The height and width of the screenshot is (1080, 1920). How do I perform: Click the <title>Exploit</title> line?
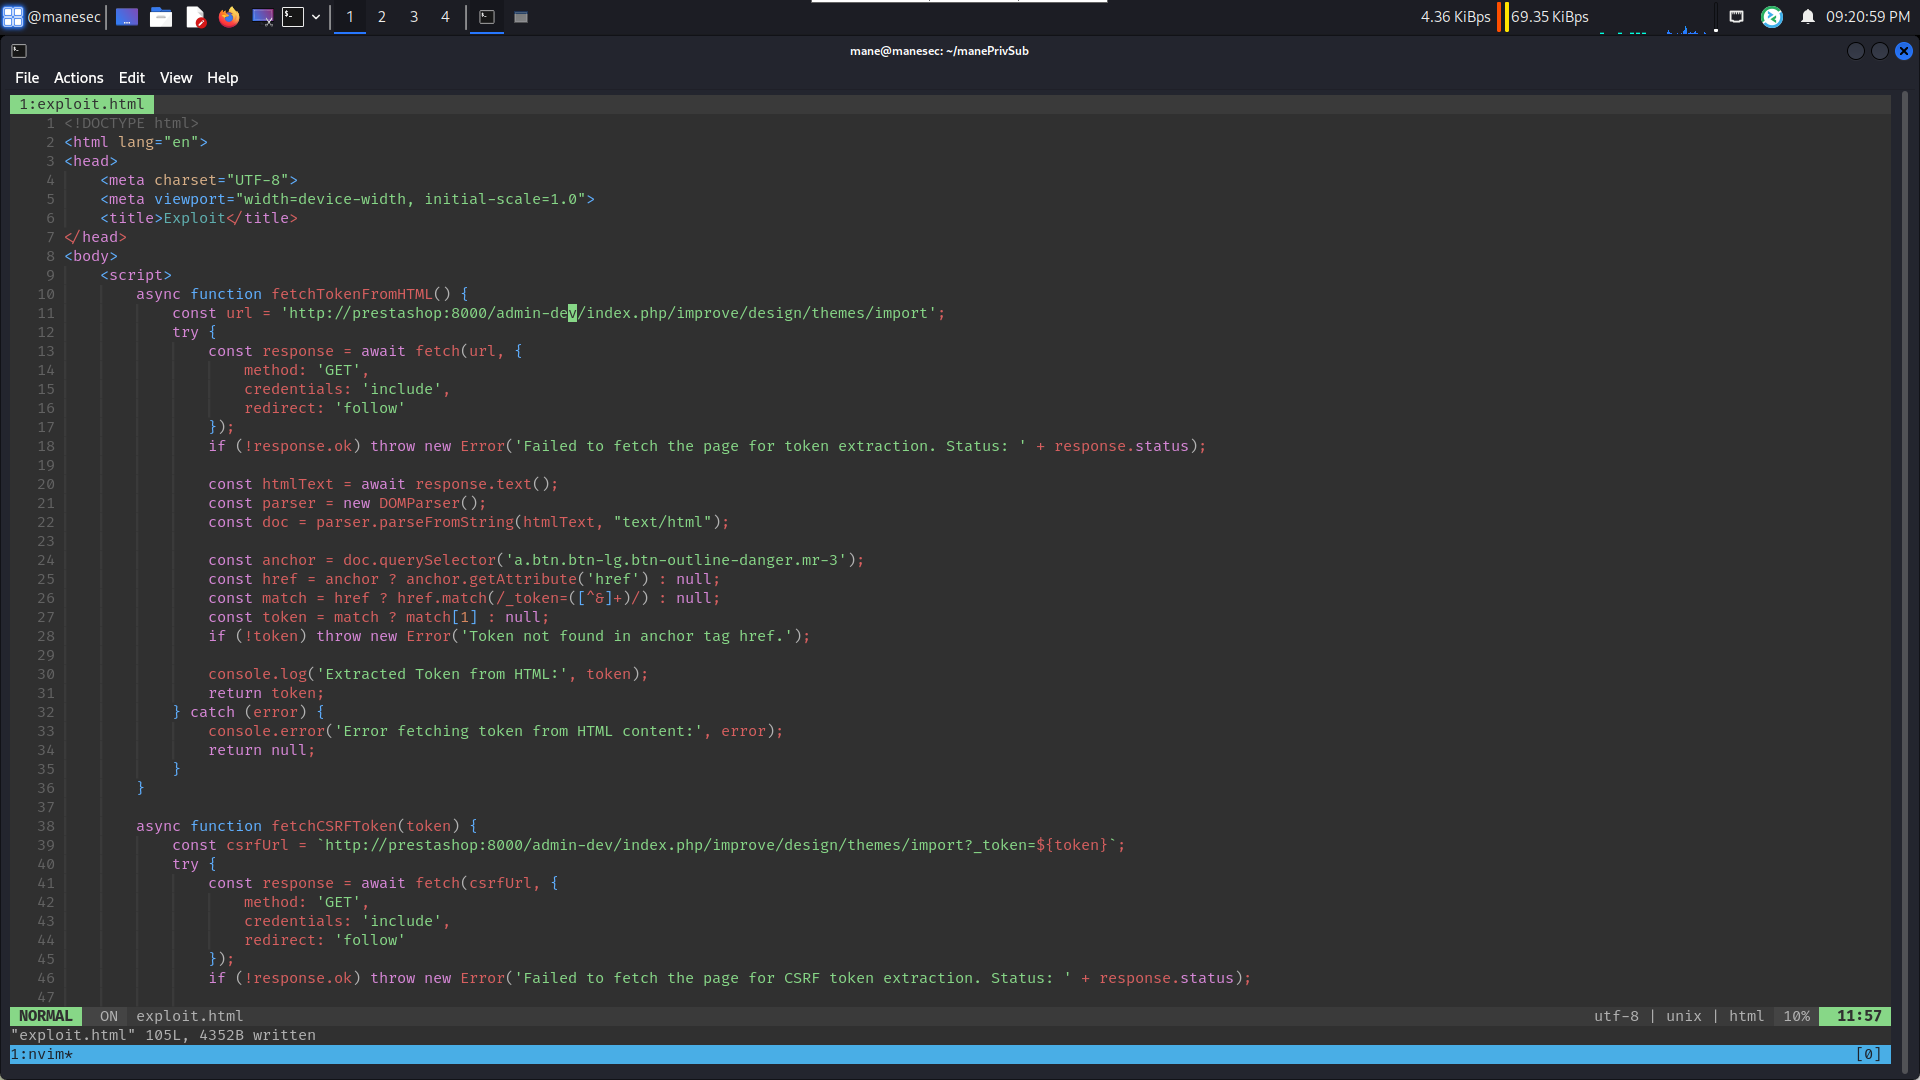(198, 218)
